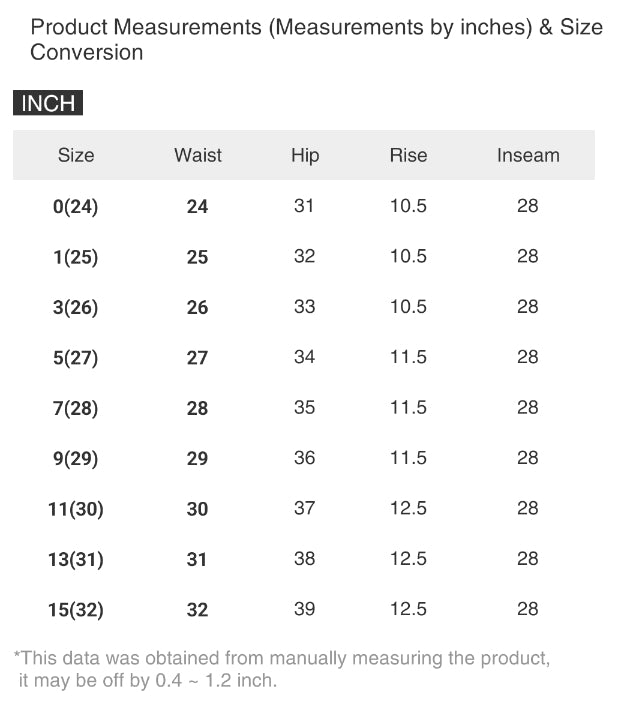The image size is (630, 706).
Task: Click the Inseam column header
Action: click(x=528, y=155)
